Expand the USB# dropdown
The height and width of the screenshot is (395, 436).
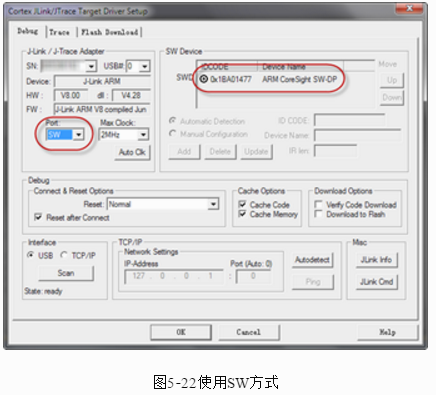[144, 66]
